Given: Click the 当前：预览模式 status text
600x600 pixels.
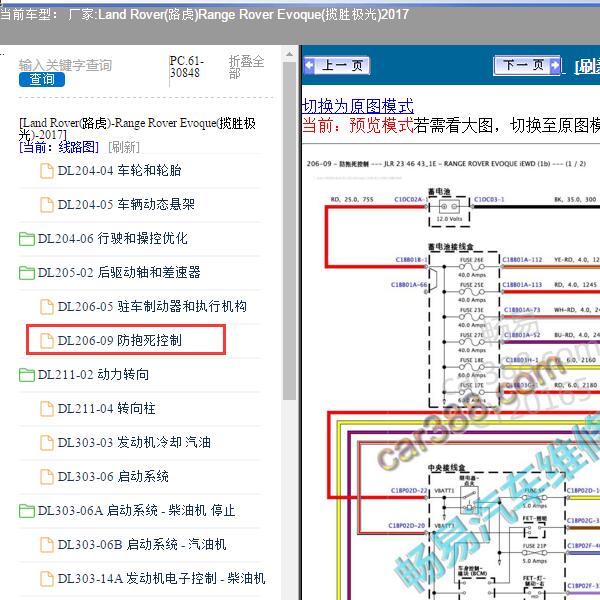Looking at the screenshot, I should click(x=357, y=125).
